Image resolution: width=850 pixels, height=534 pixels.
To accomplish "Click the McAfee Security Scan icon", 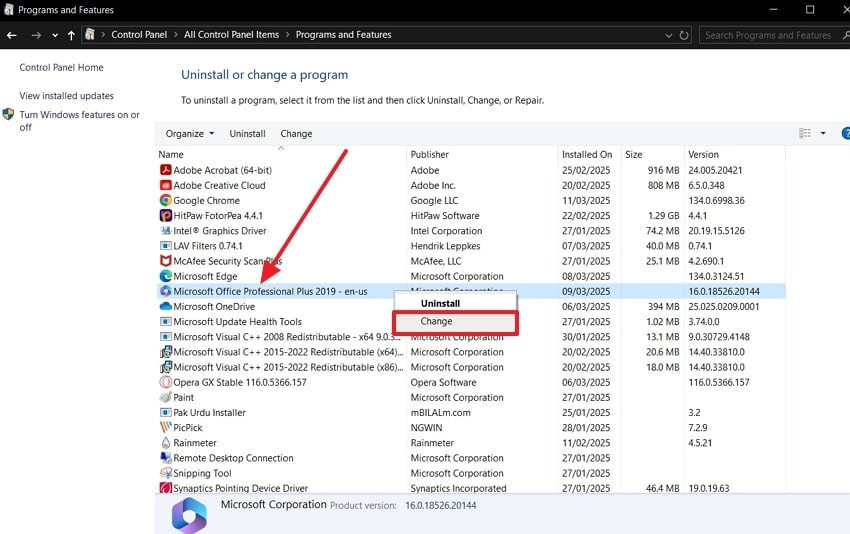I will pyautogui.click(x=166, y=261).
